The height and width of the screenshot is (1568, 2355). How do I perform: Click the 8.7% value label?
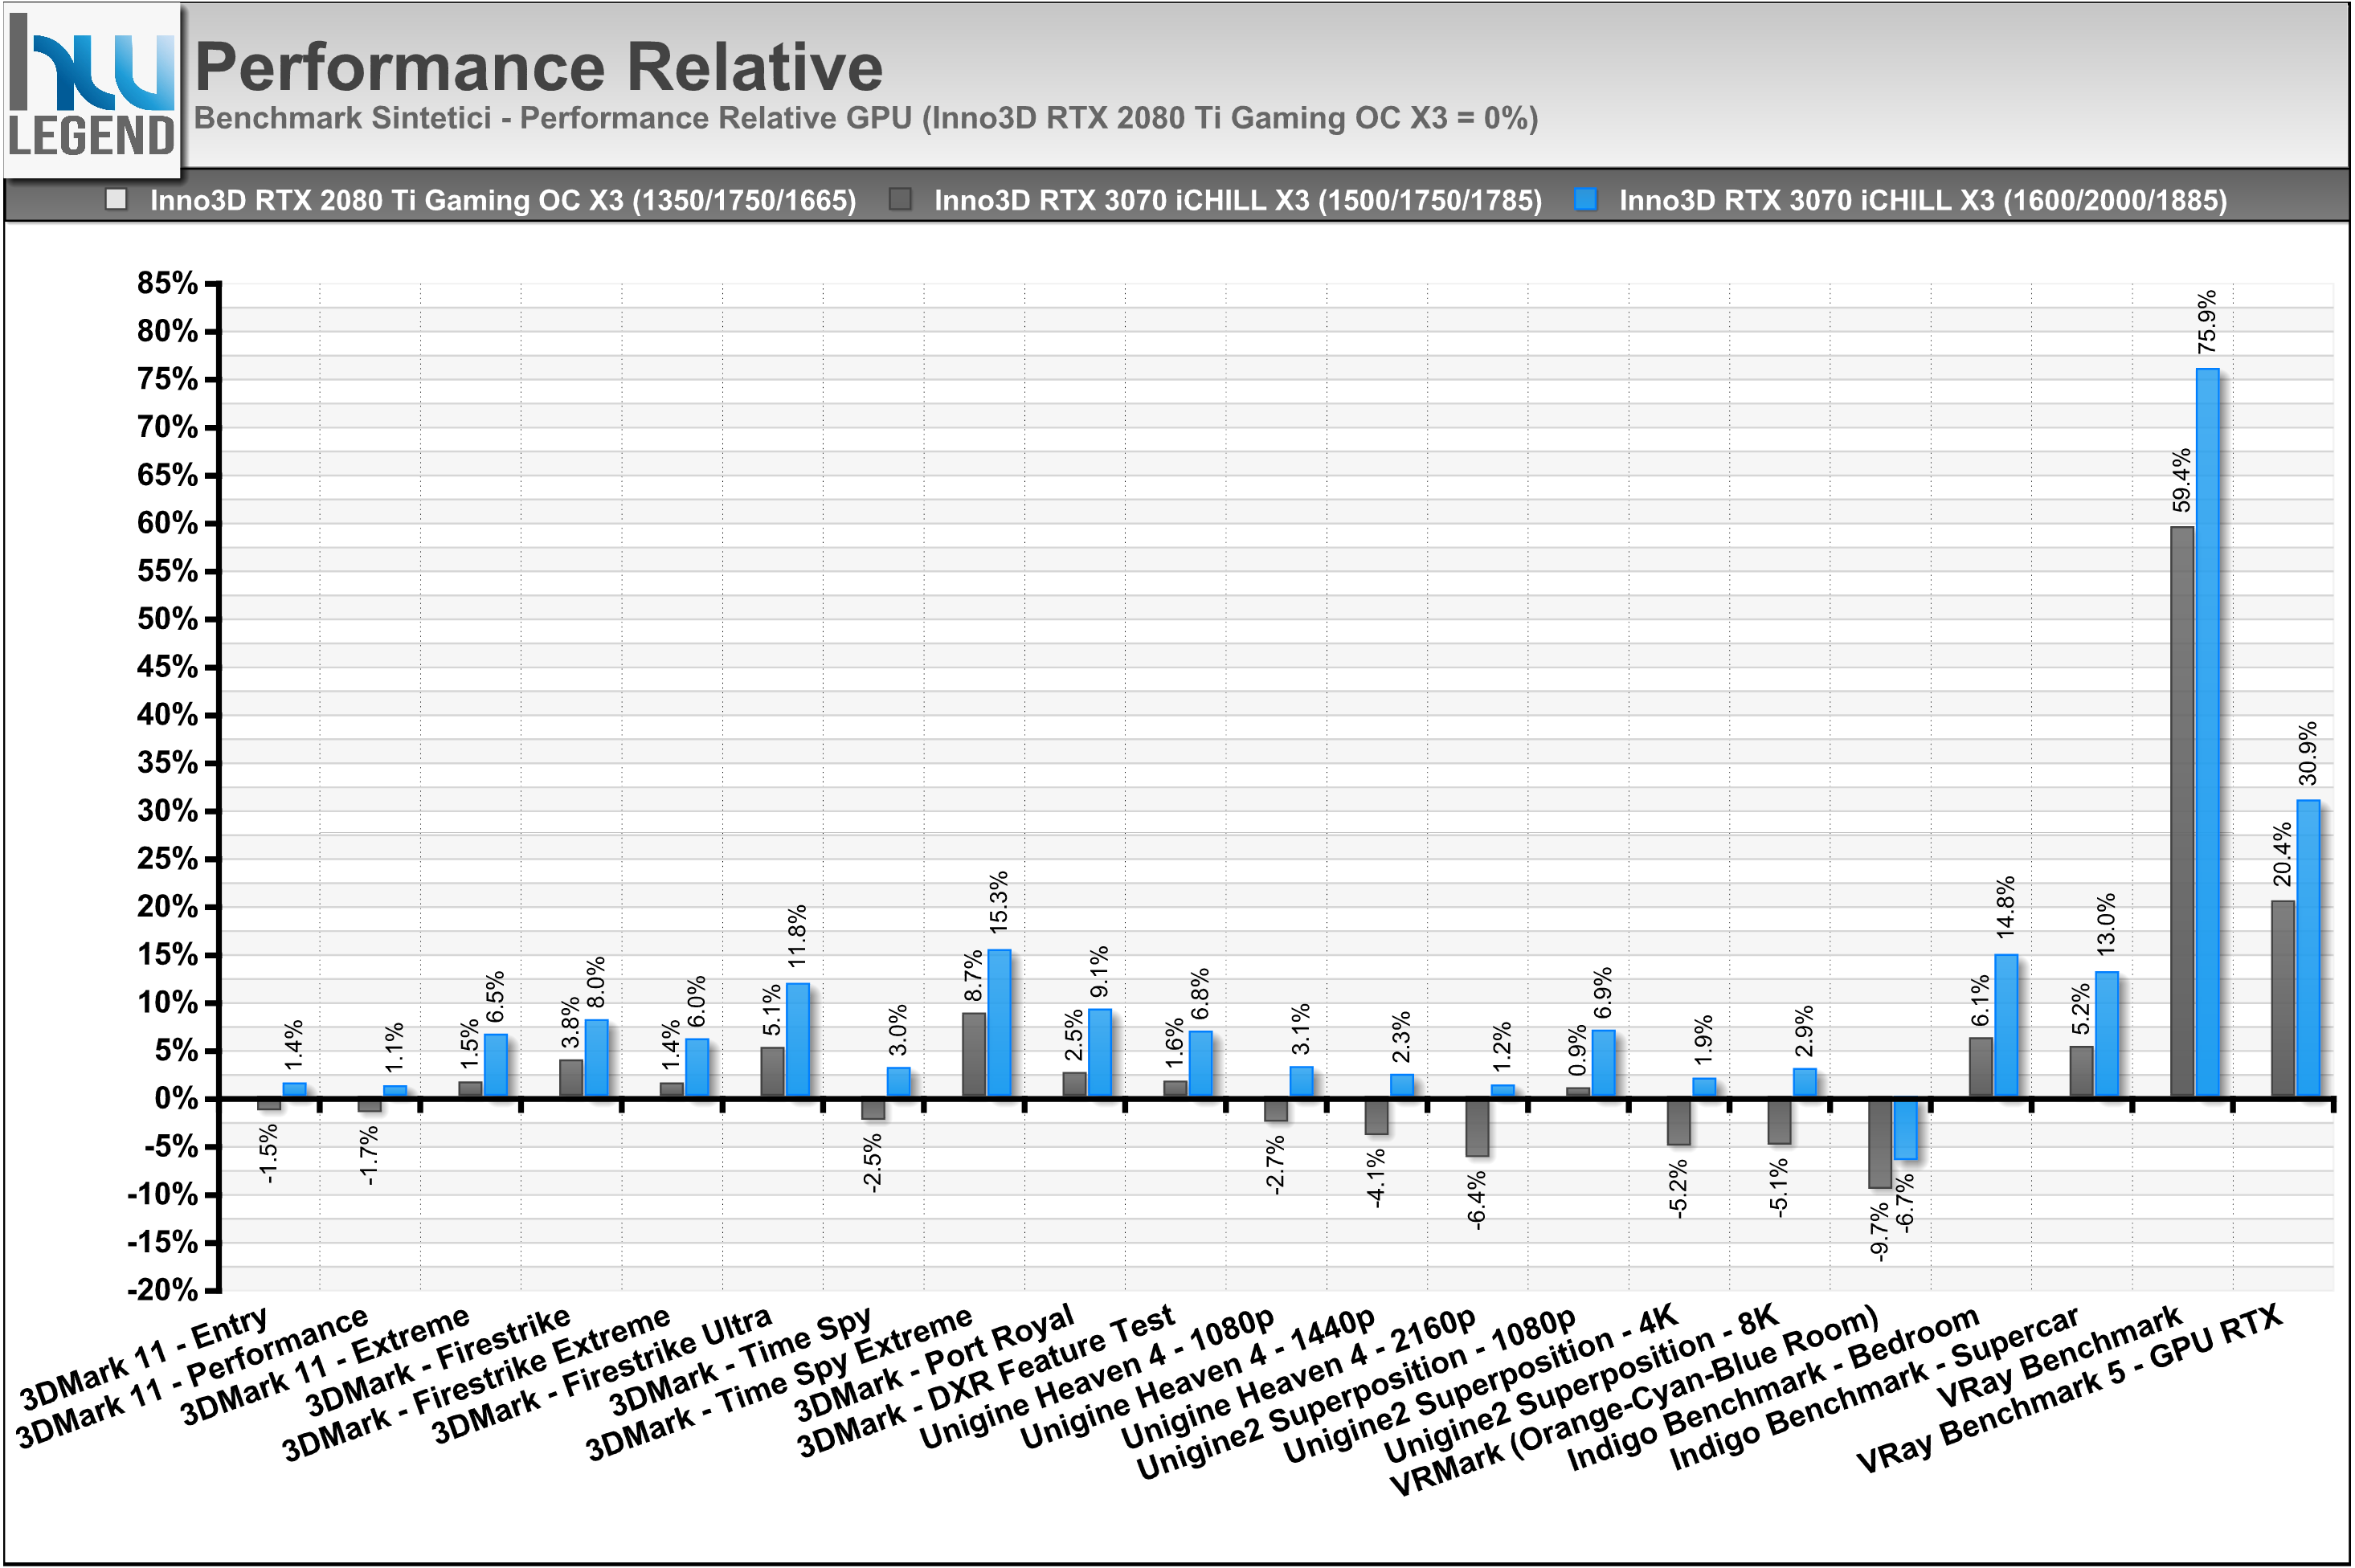click(973, 976)
